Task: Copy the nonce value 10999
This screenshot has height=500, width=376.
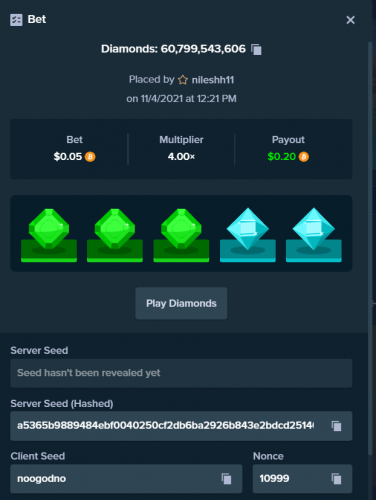Action: (336, 479)
